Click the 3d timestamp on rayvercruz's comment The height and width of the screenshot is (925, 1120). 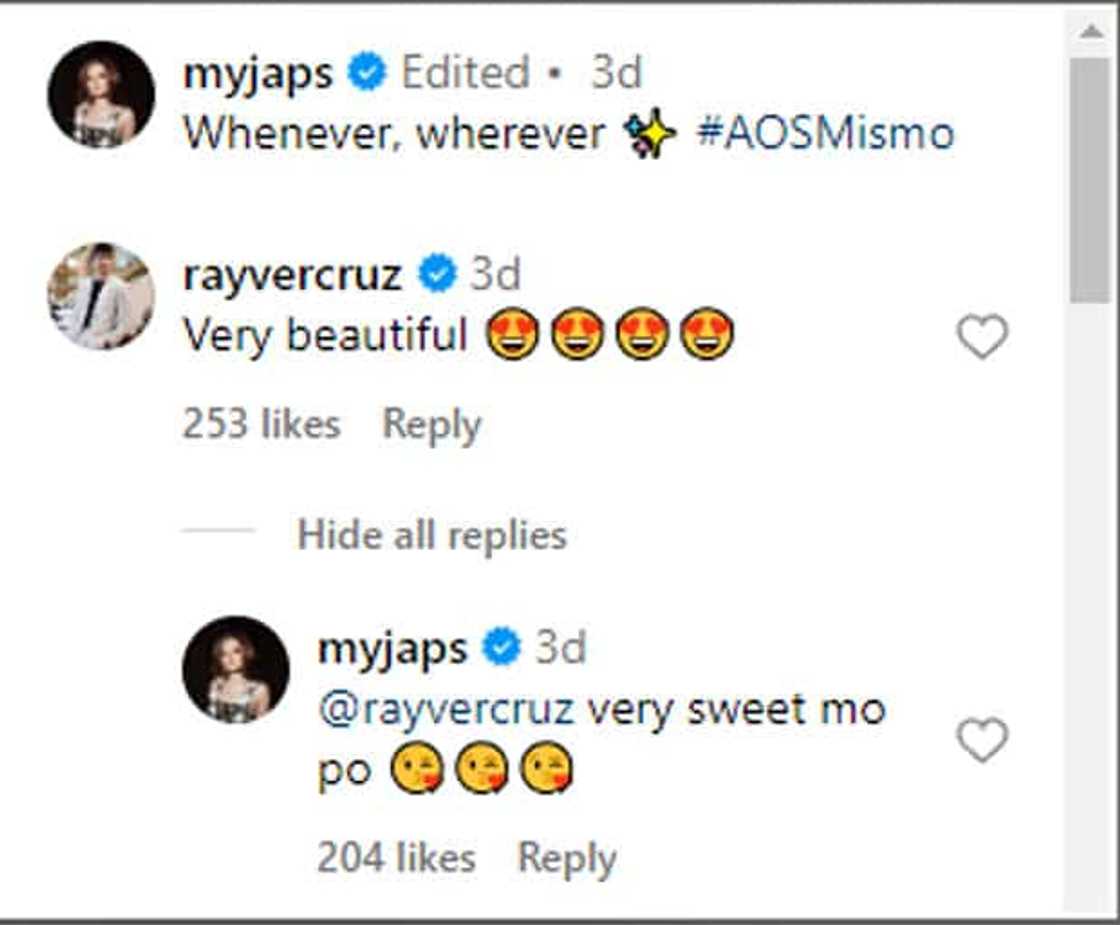(495, 274)
